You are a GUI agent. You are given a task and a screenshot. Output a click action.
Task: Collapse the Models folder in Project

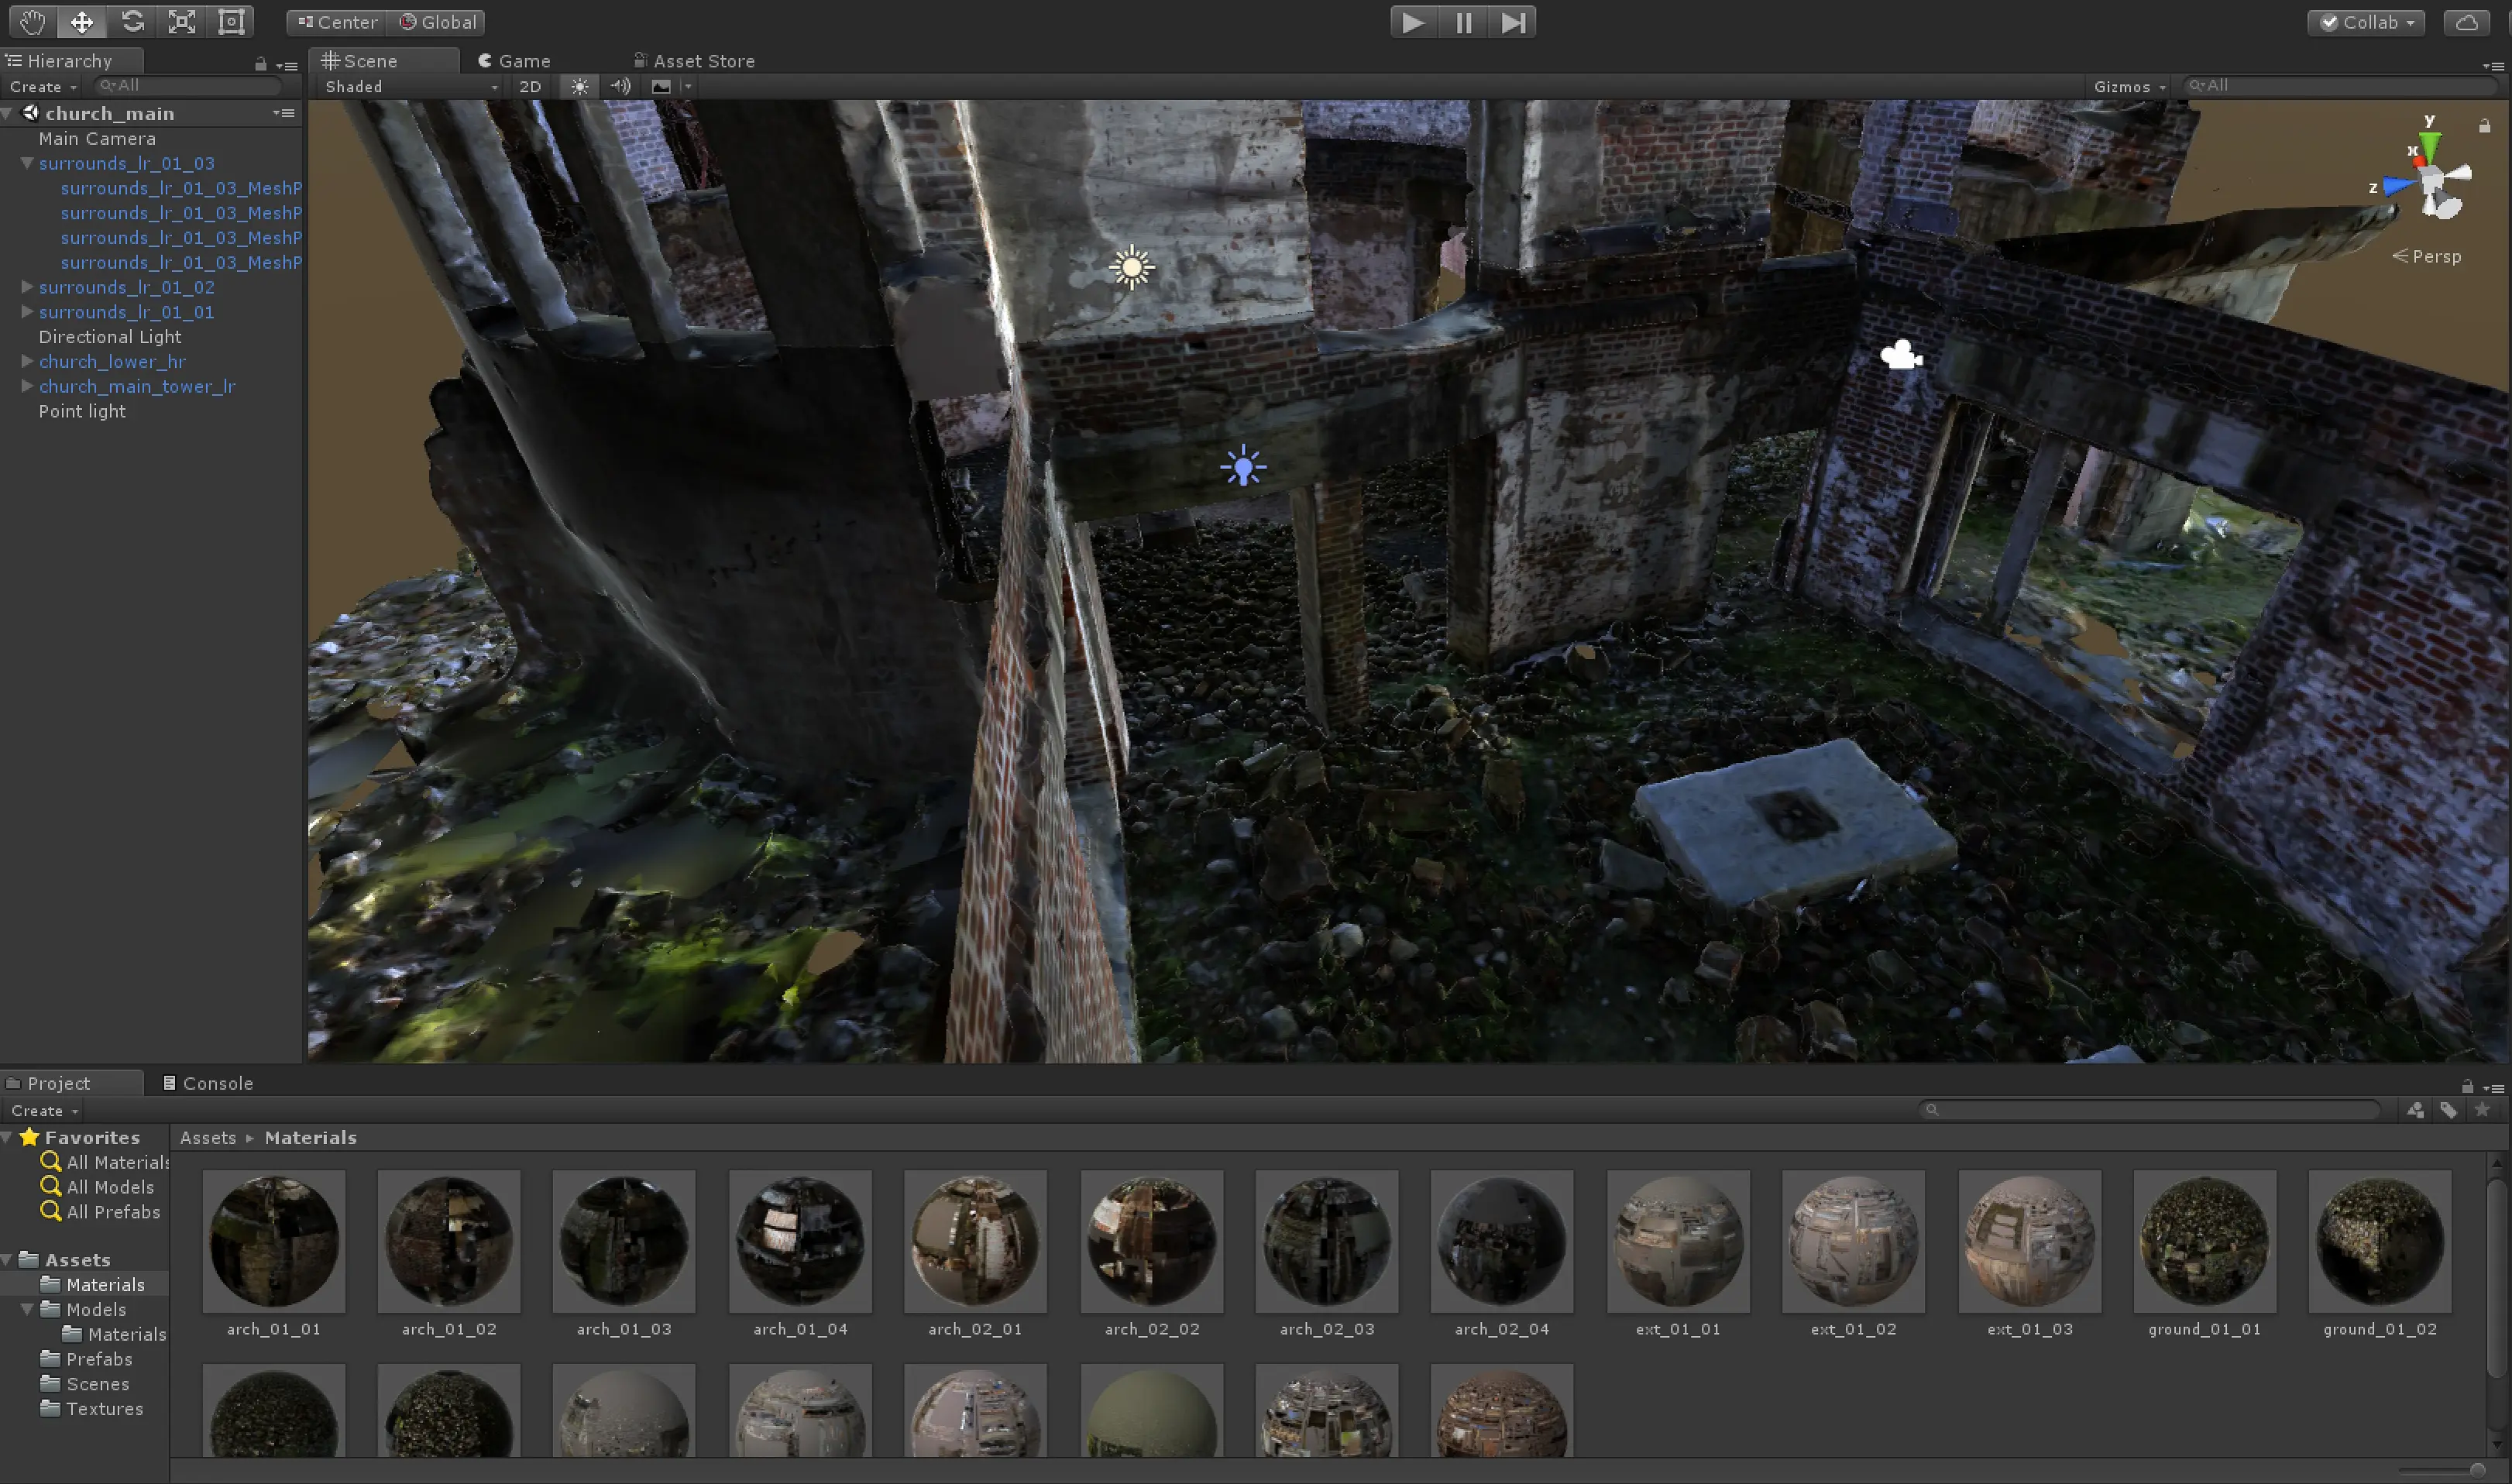(x=27, y=1309)
